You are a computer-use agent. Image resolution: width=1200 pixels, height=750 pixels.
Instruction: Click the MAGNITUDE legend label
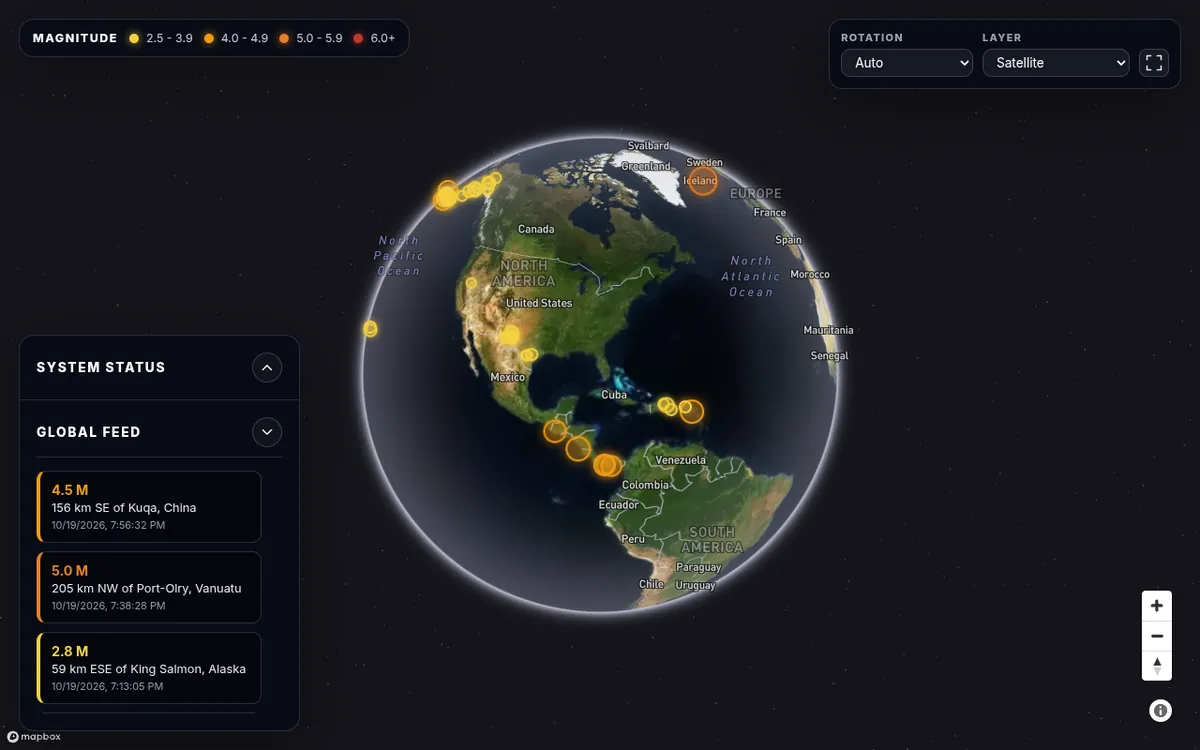coord(75,38)
